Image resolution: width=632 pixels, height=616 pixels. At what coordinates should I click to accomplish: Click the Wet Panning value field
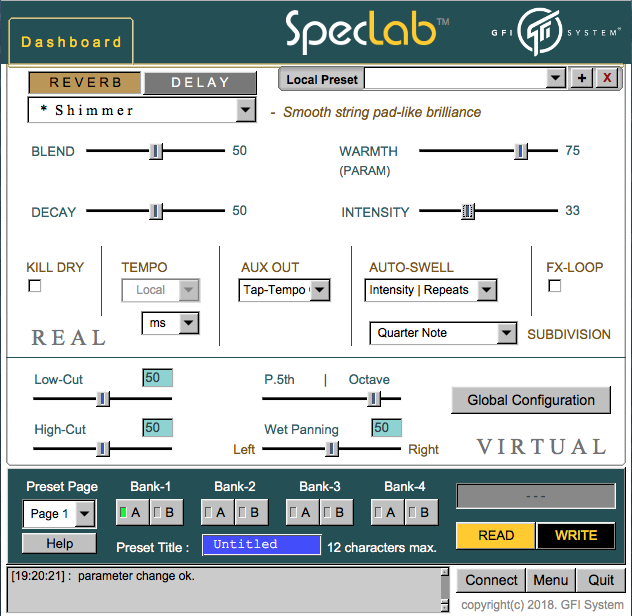coord(387,428)
